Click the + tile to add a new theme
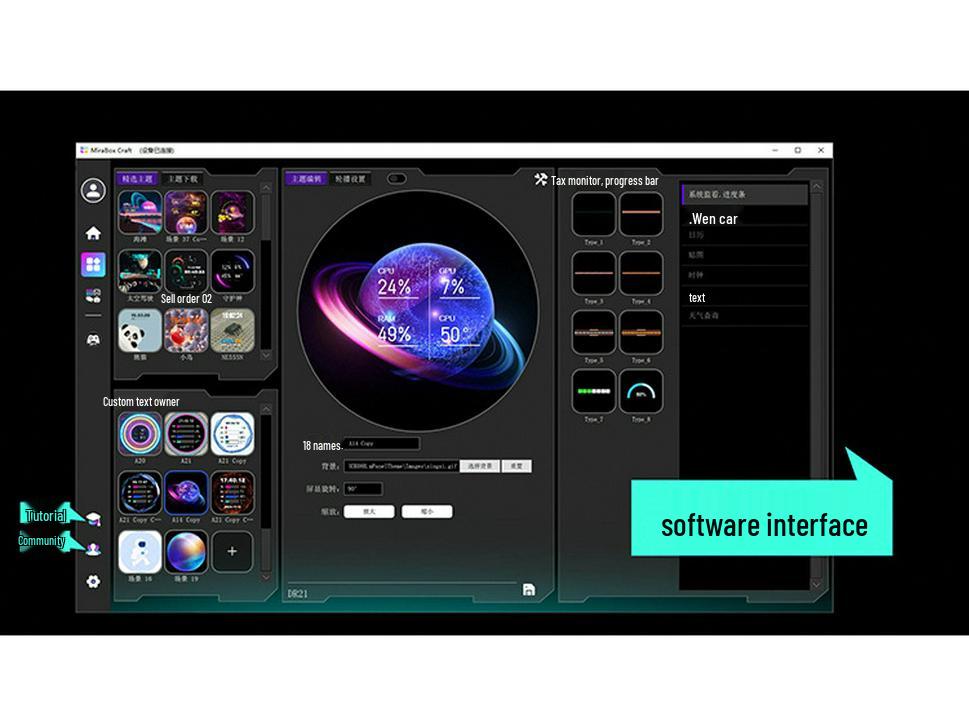The image size is (969, 727). [x=231, y=553]
